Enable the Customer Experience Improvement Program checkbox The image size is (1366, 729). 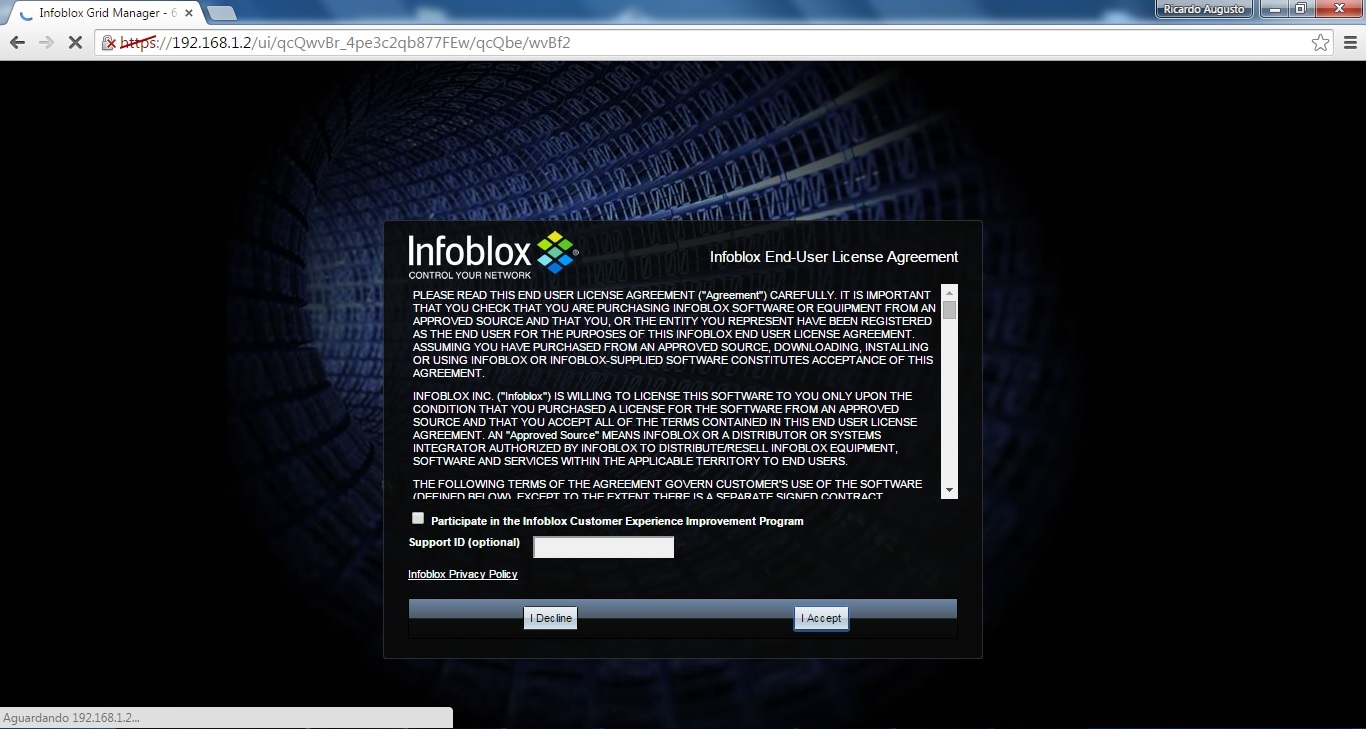pyautogui.click(x=418, y=518)
